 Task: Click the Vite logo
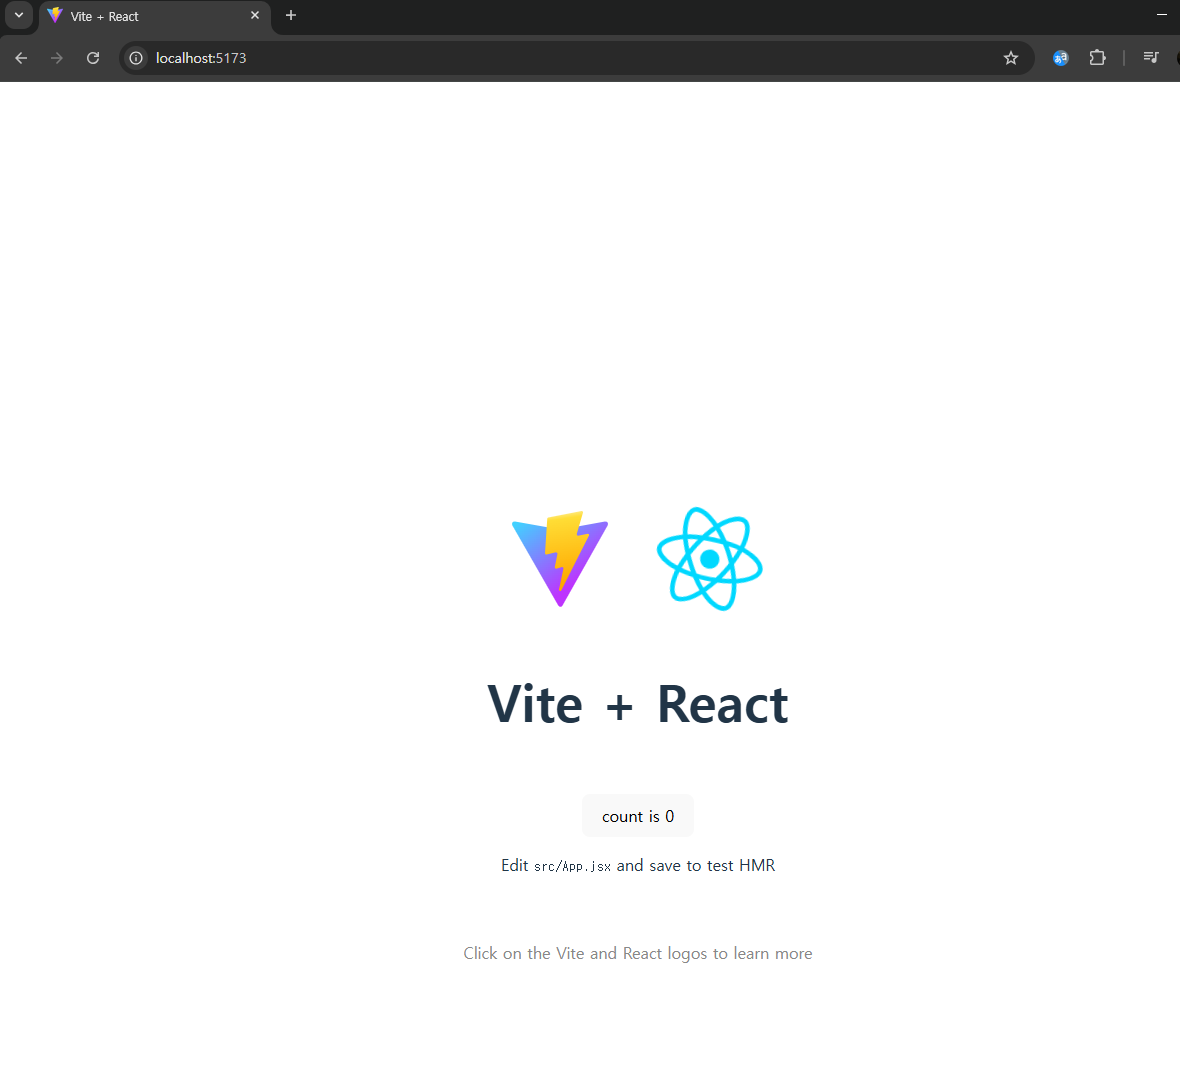click(560, 559)
